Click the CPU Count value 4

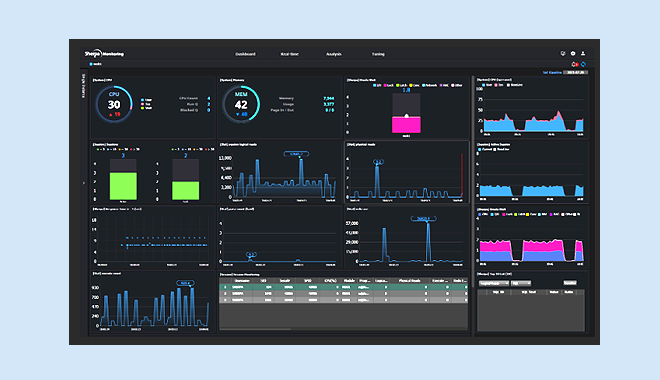click(208, 98)
